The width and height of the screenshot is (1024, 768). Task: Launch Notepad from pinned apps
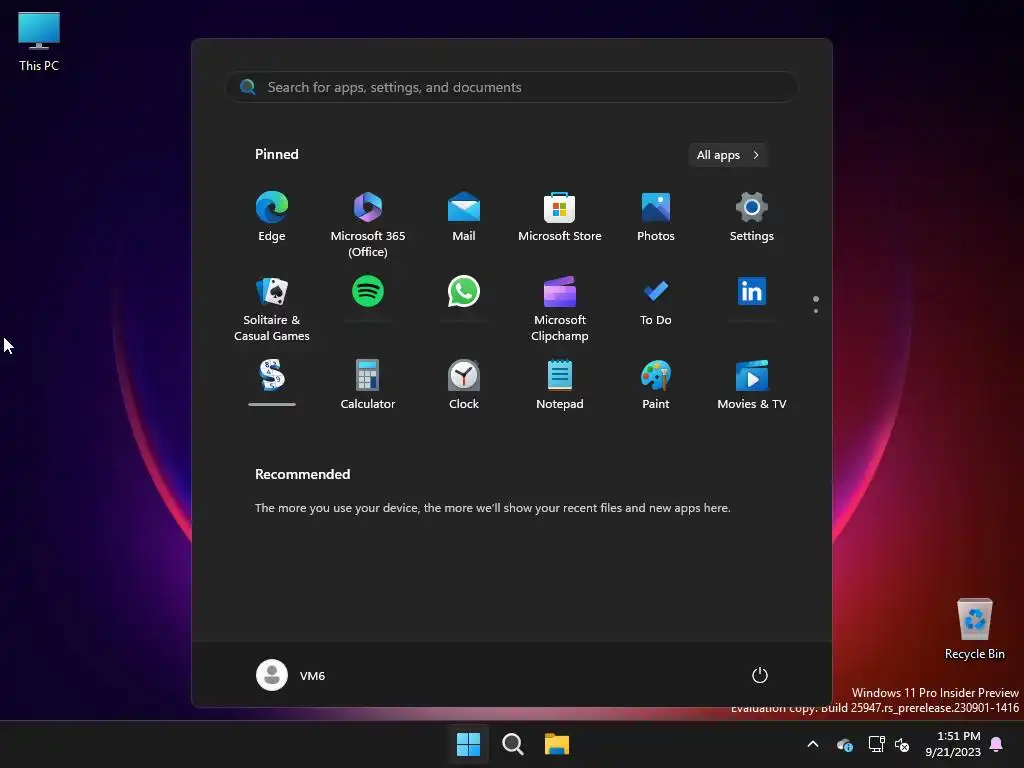coord(560,385)
